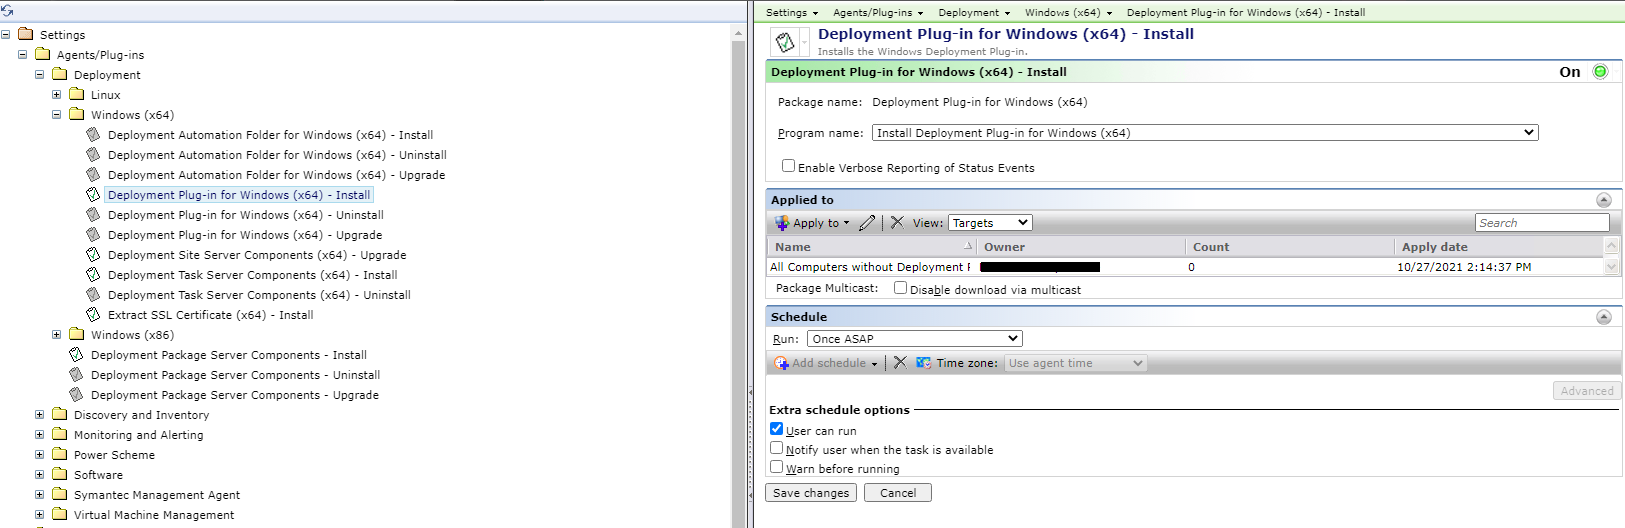Click the policy icon beside the page title
The image size is (1625, 528).
(786, 42)
